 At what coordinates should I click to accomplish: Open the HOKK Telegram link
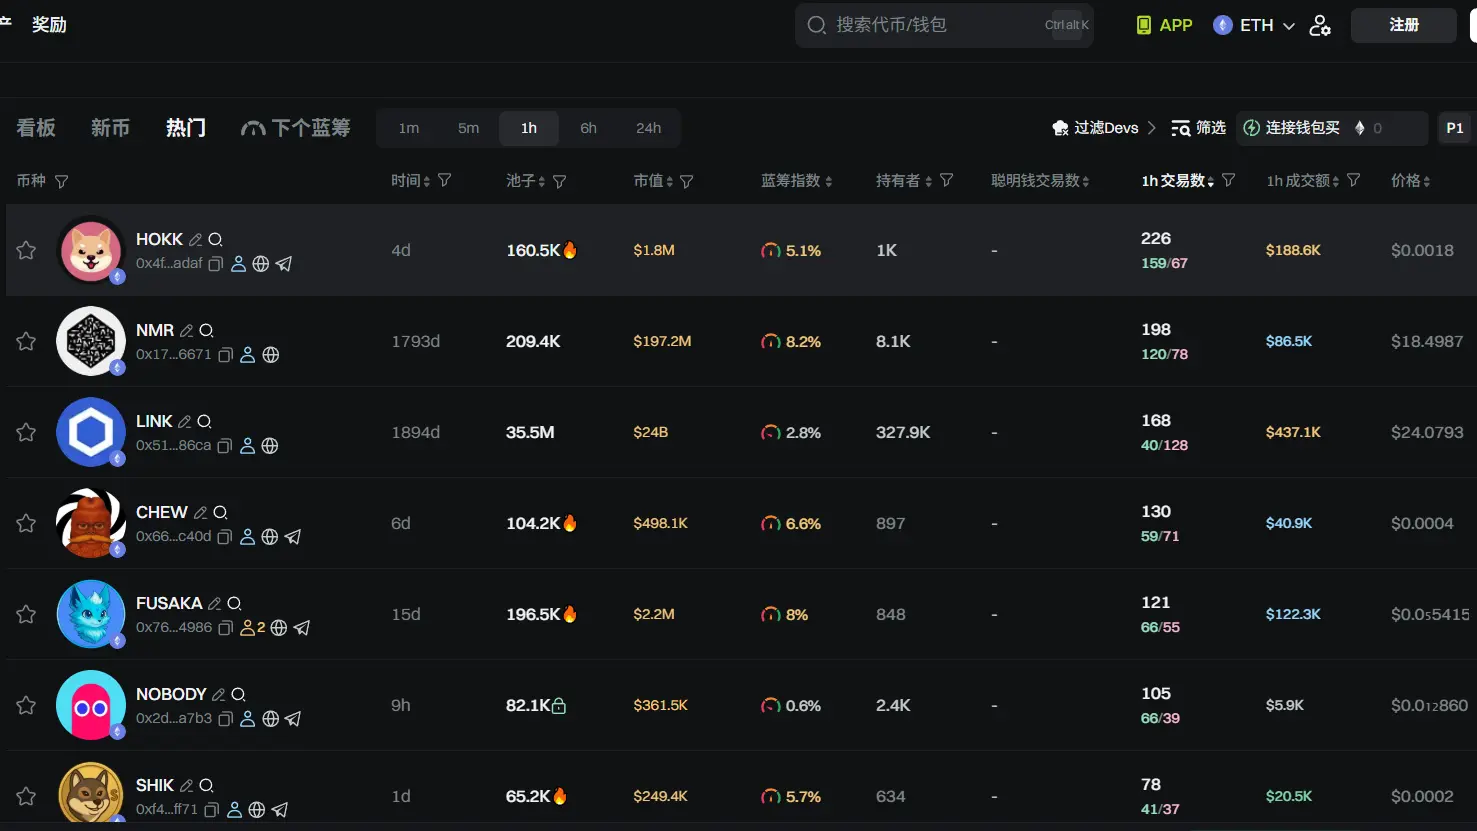(284, 264)
